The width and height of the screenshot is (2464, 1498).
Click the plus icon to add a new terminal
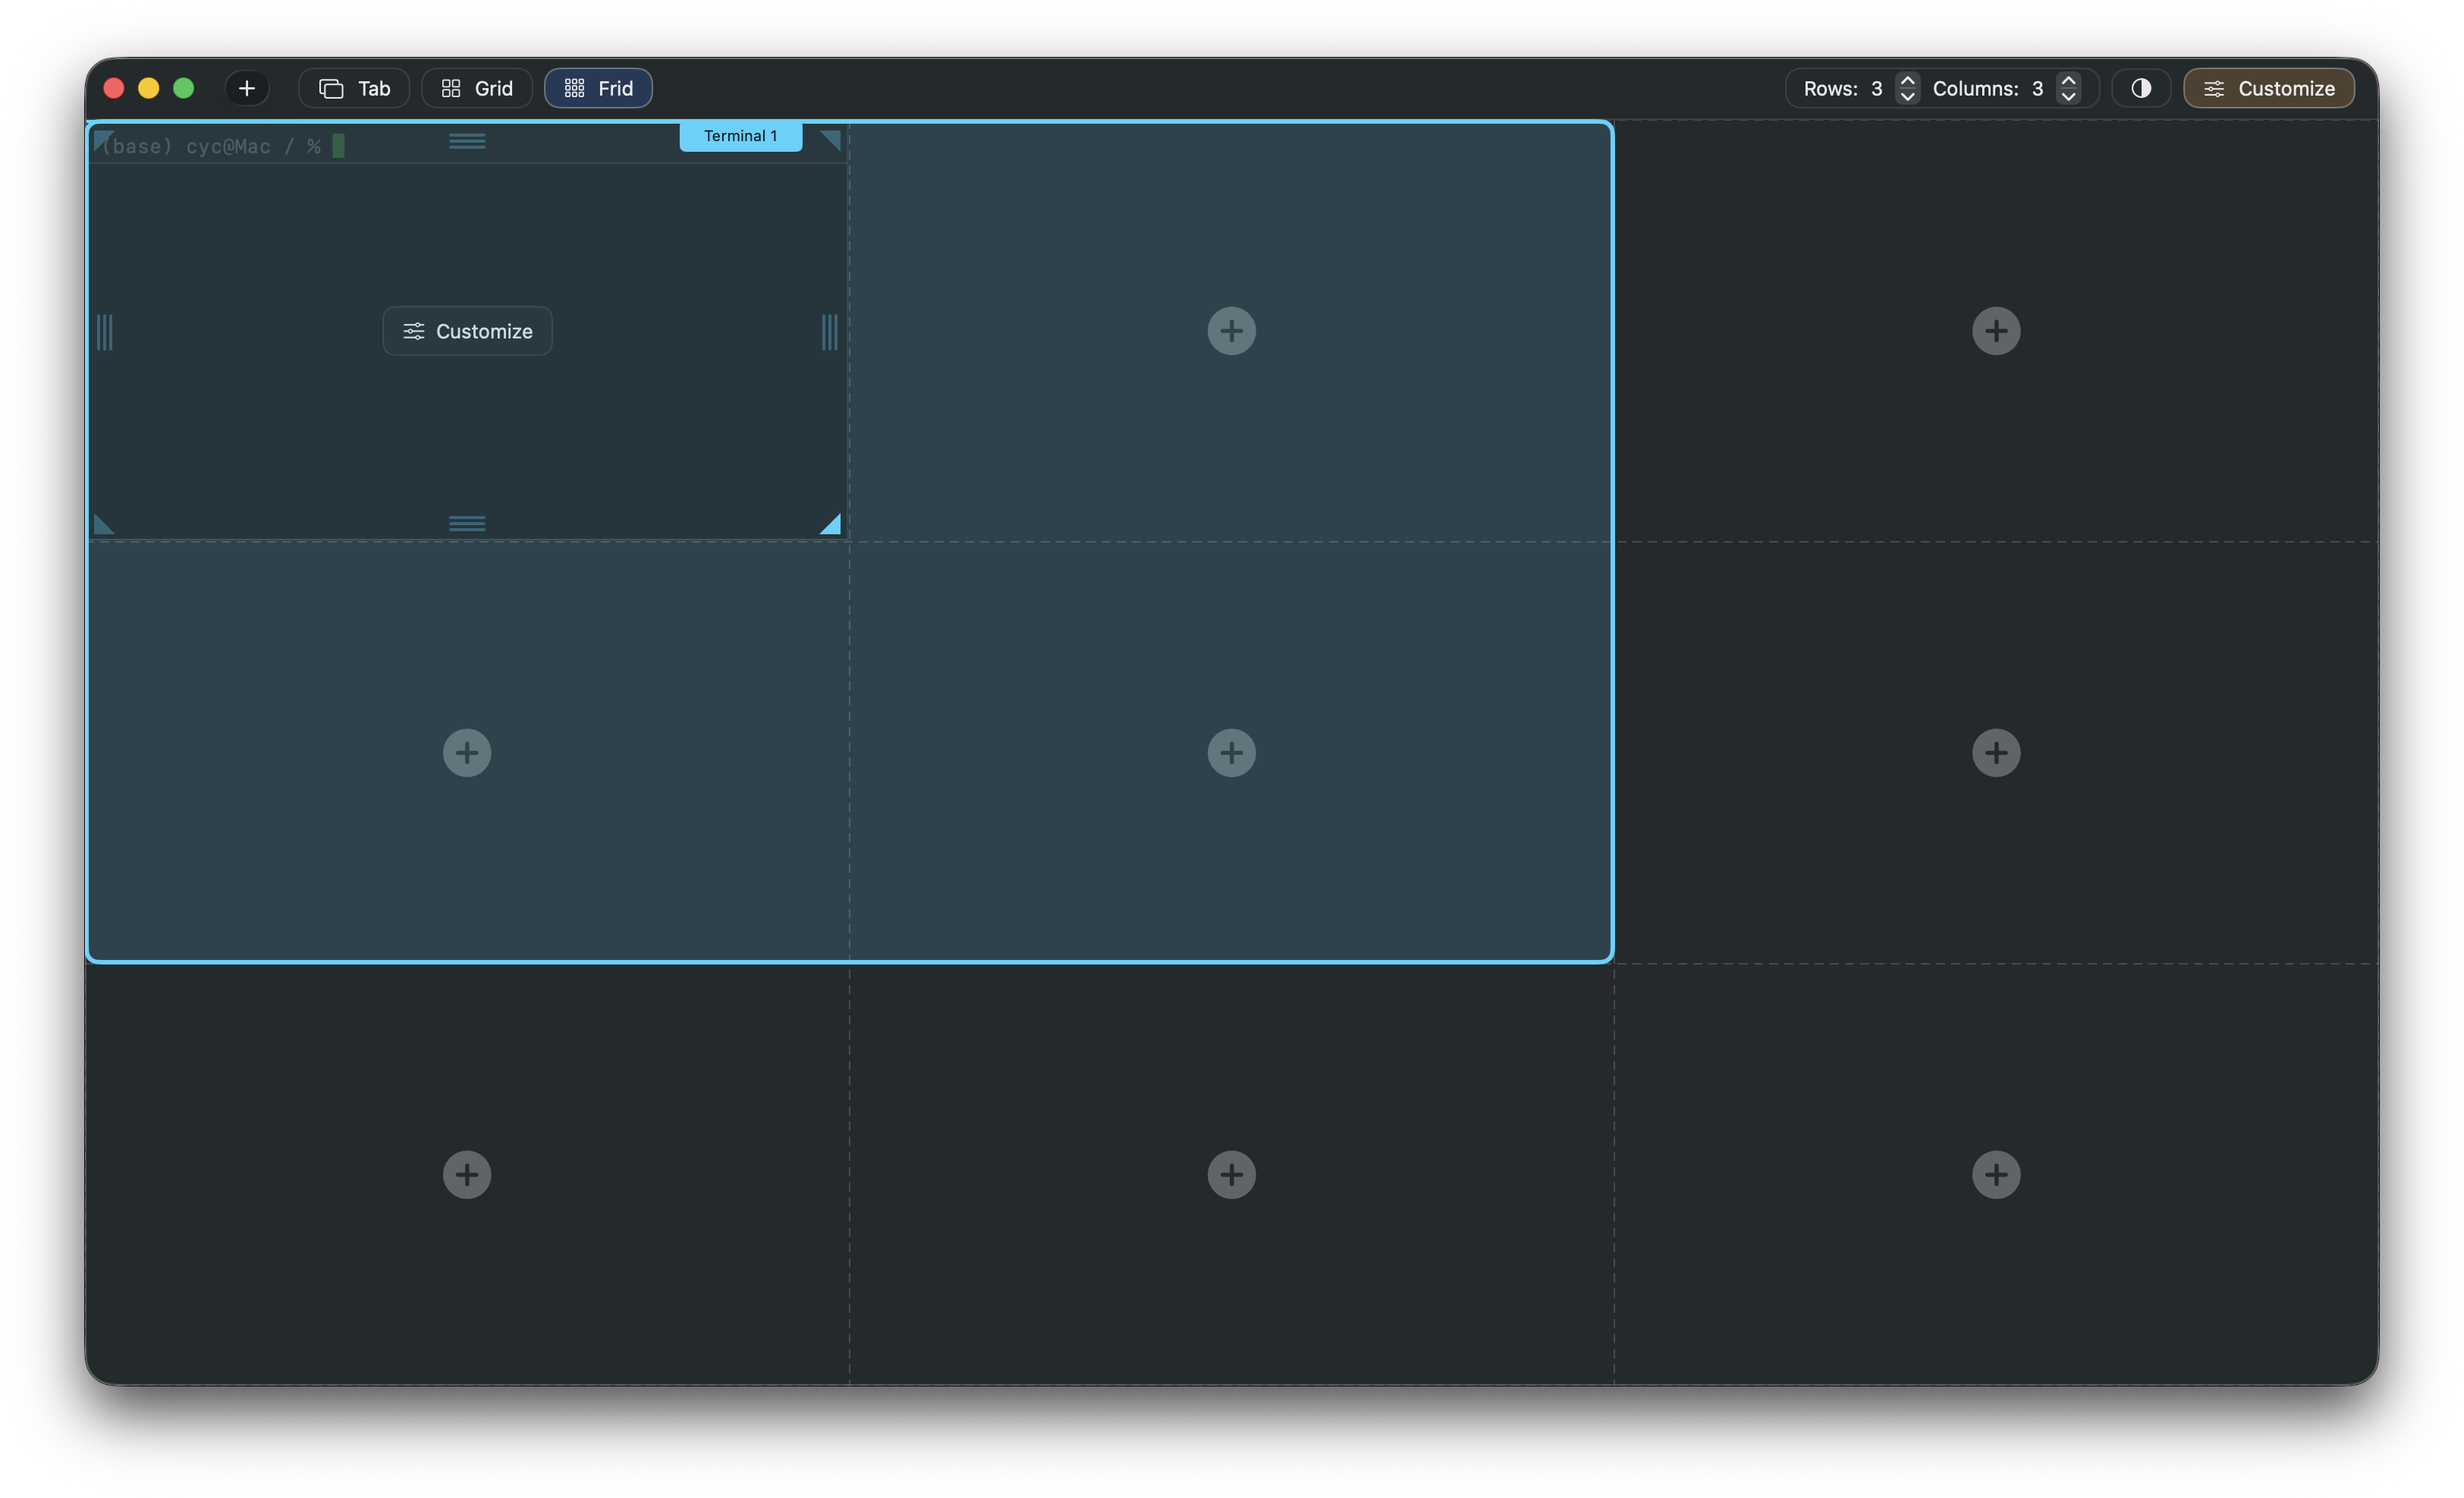pyautogui.click(x=246, y=87)
